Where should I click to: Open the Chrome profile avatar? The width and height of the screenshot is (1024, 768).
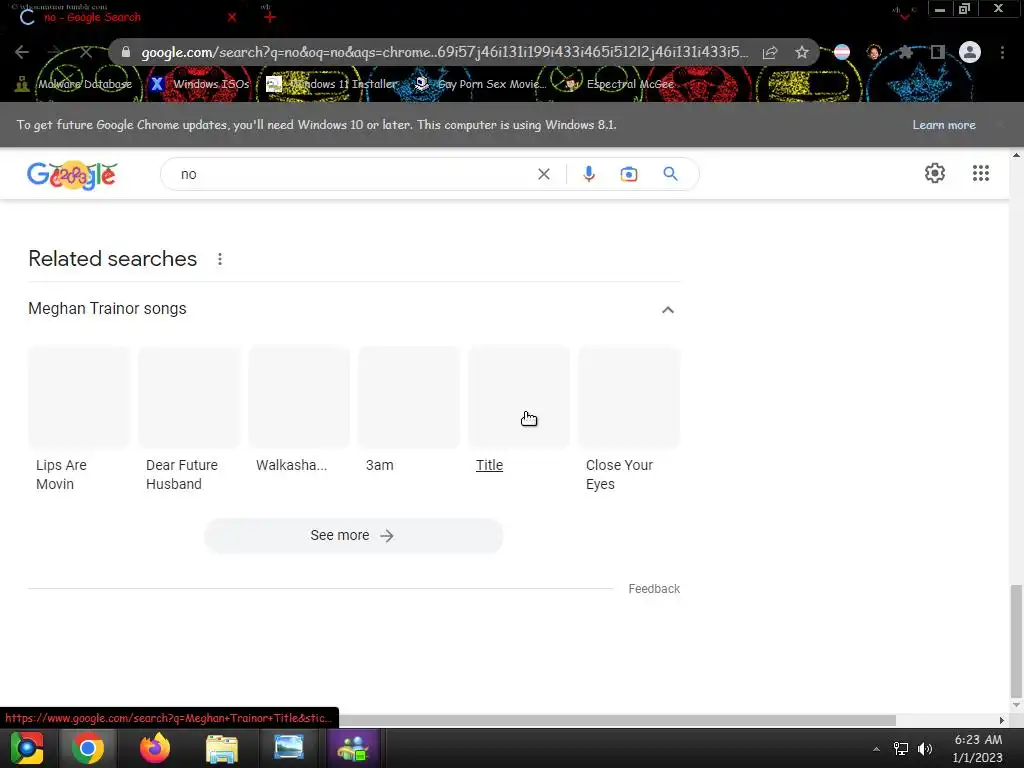click(x=970, y=52)
